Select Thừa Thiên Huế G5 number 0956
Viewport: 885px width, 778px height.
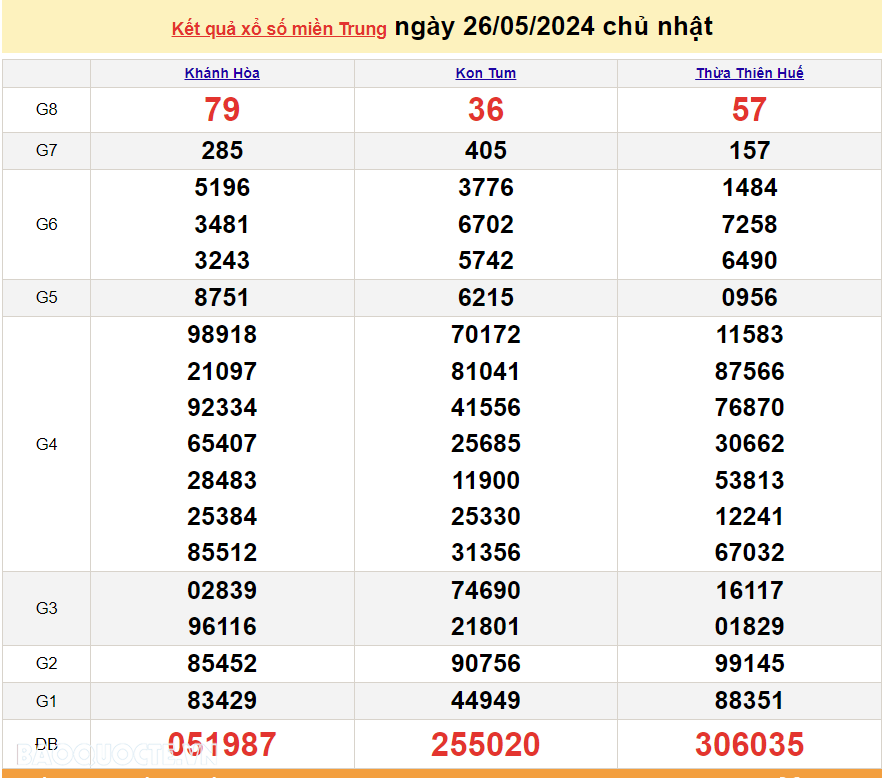(x=749, y=297)
